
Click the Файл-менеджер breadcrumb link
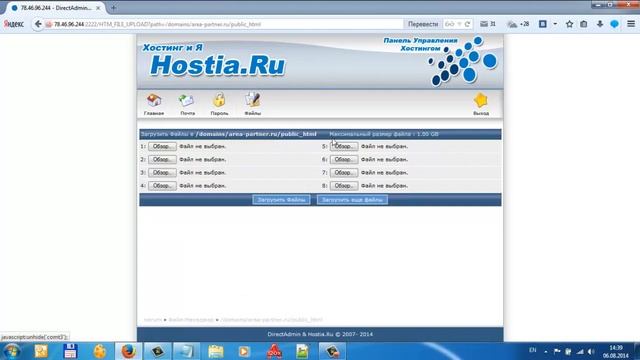point(191,320)
